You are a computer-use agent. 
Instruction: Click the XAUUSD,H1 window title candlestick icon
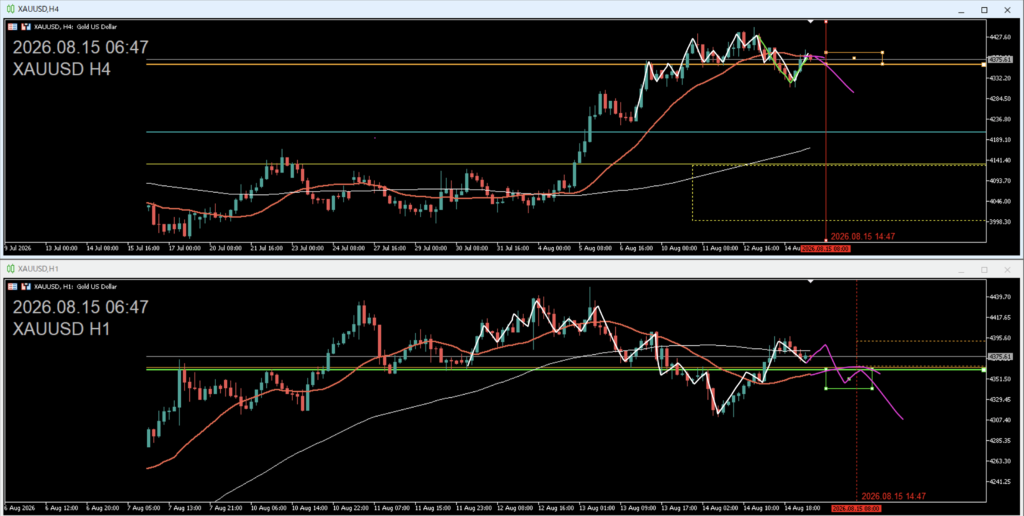pos(10,268)
